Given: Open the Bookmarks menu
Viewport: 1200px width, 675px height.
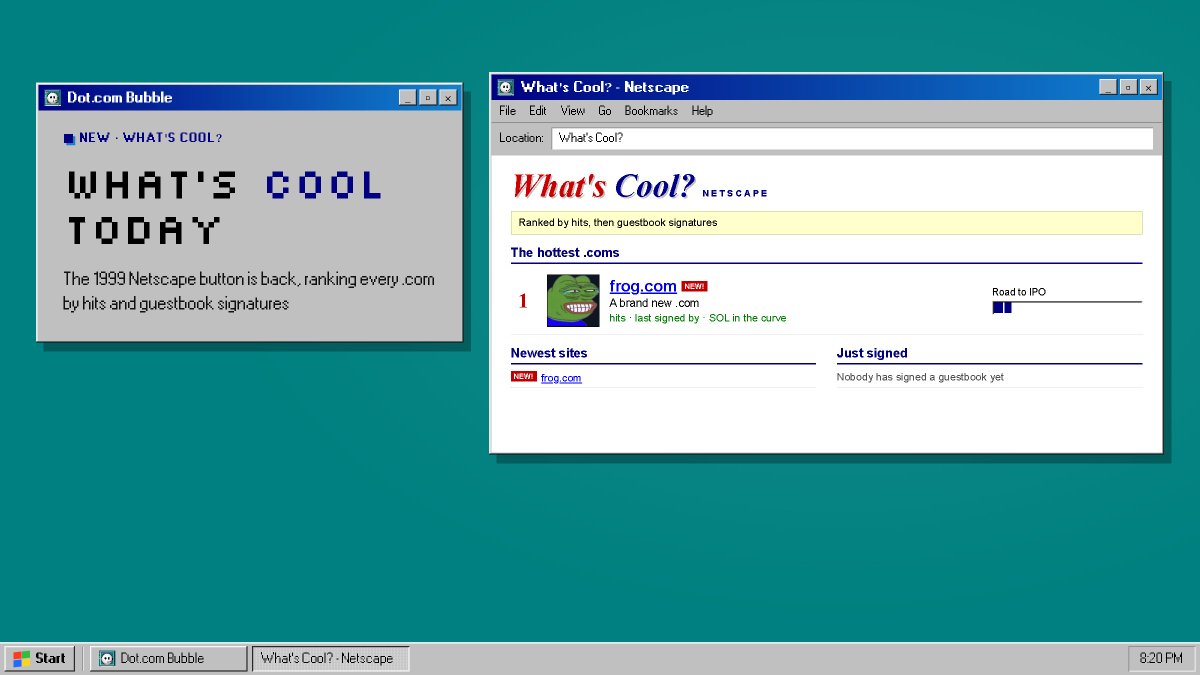Looking at the screenshot, I should click(x=651, y=111).
